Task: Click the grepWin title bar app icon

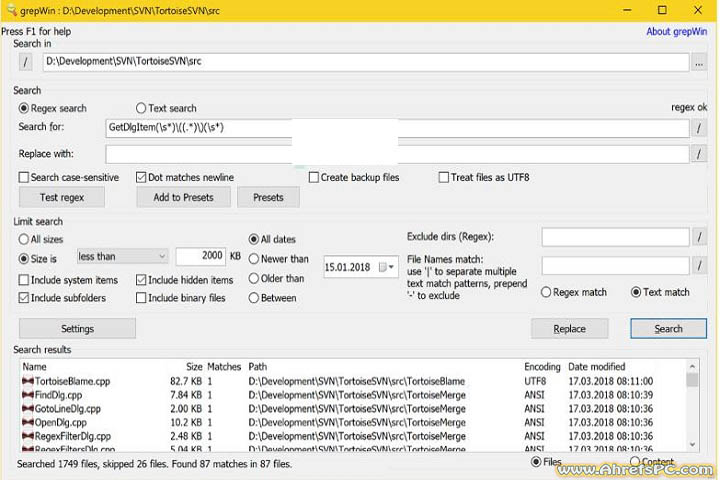Action: coord(11,10)
